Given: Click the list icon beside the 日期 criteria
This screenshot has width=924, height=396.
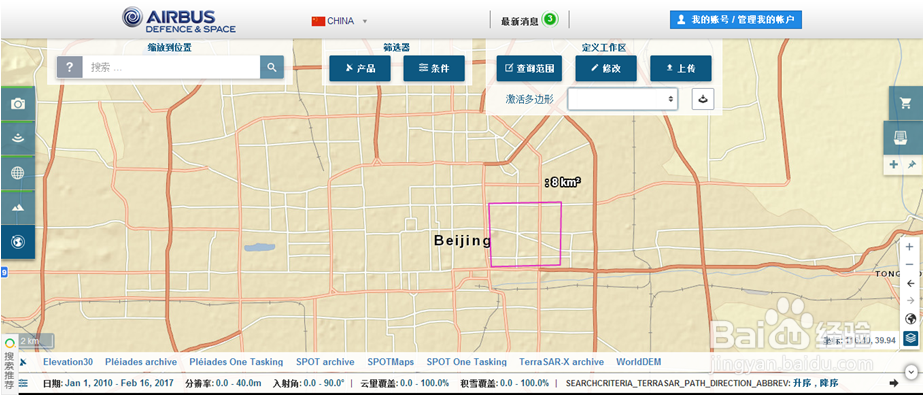Looking at the screenshot, I should [23, 383].
